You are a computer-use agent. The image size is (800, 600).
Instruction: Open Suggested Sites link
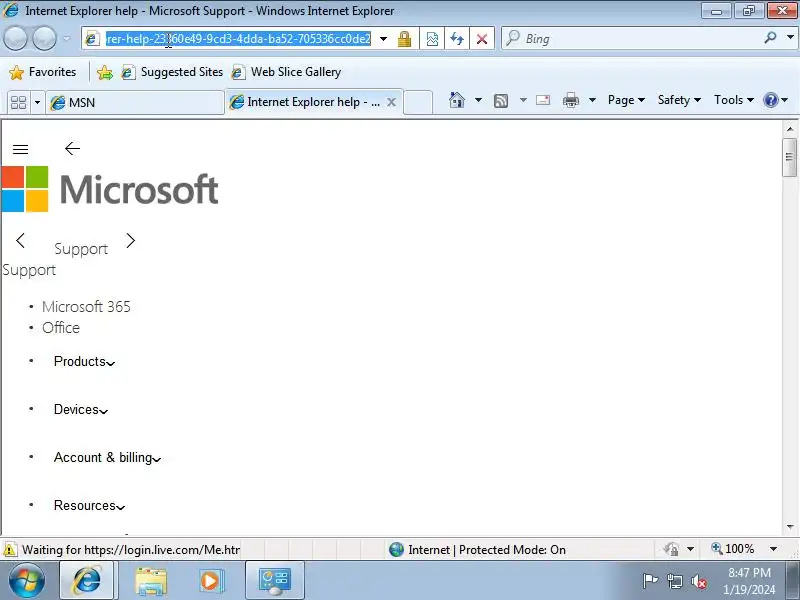[172, 72]
